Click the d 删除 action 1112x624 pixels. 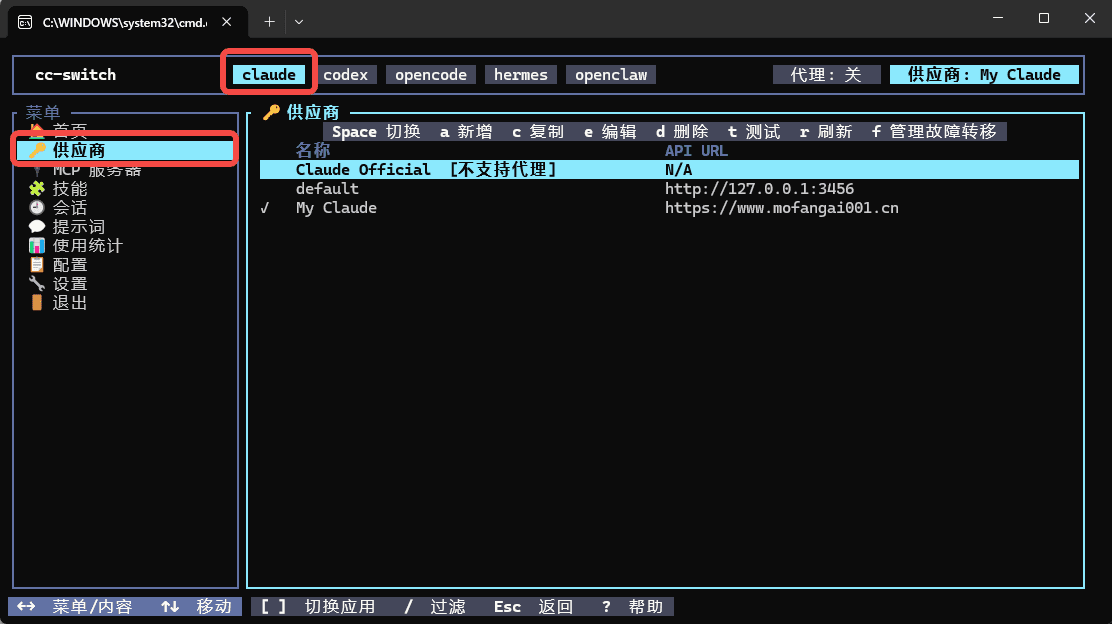682,132
